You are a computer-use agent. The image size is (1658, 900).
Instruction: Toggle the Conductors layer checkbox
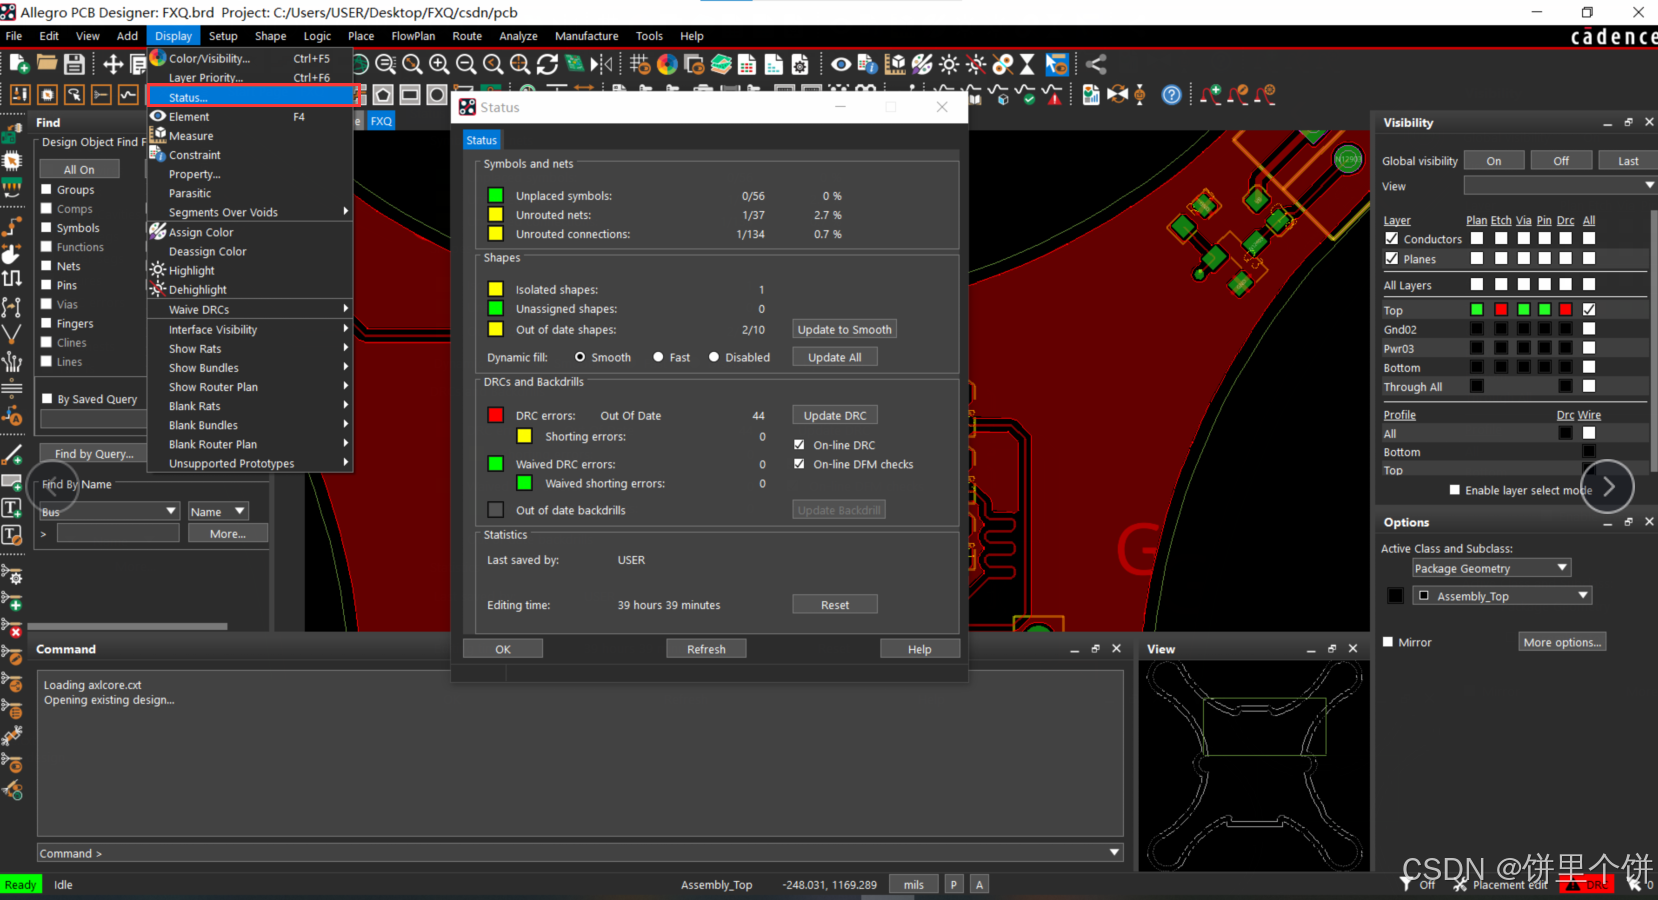pos(1391,239)
